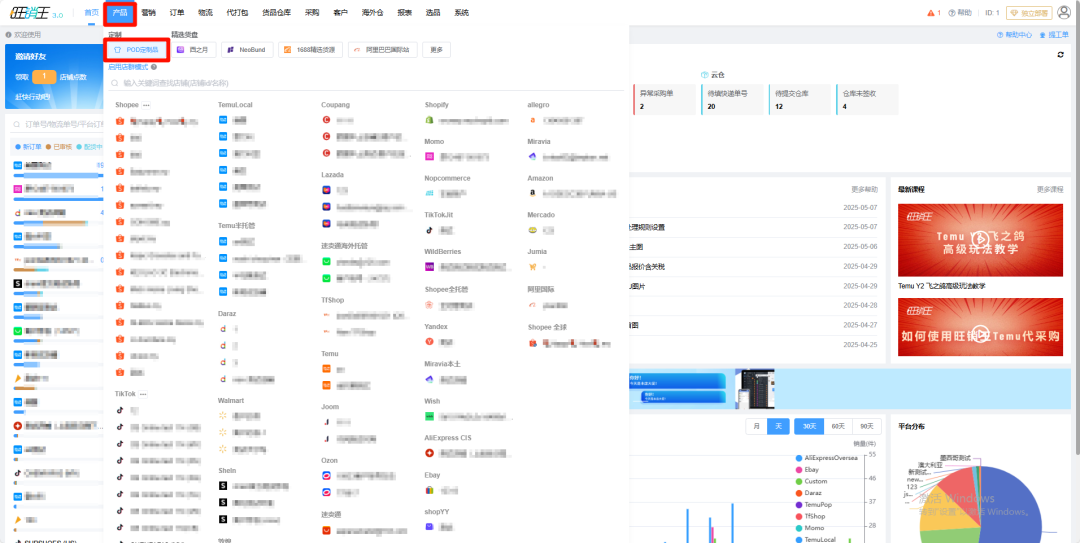Viewport: 1080px width, 543px height.
Task: Toggle the Ebay legend series
Action: pos(807,470)
